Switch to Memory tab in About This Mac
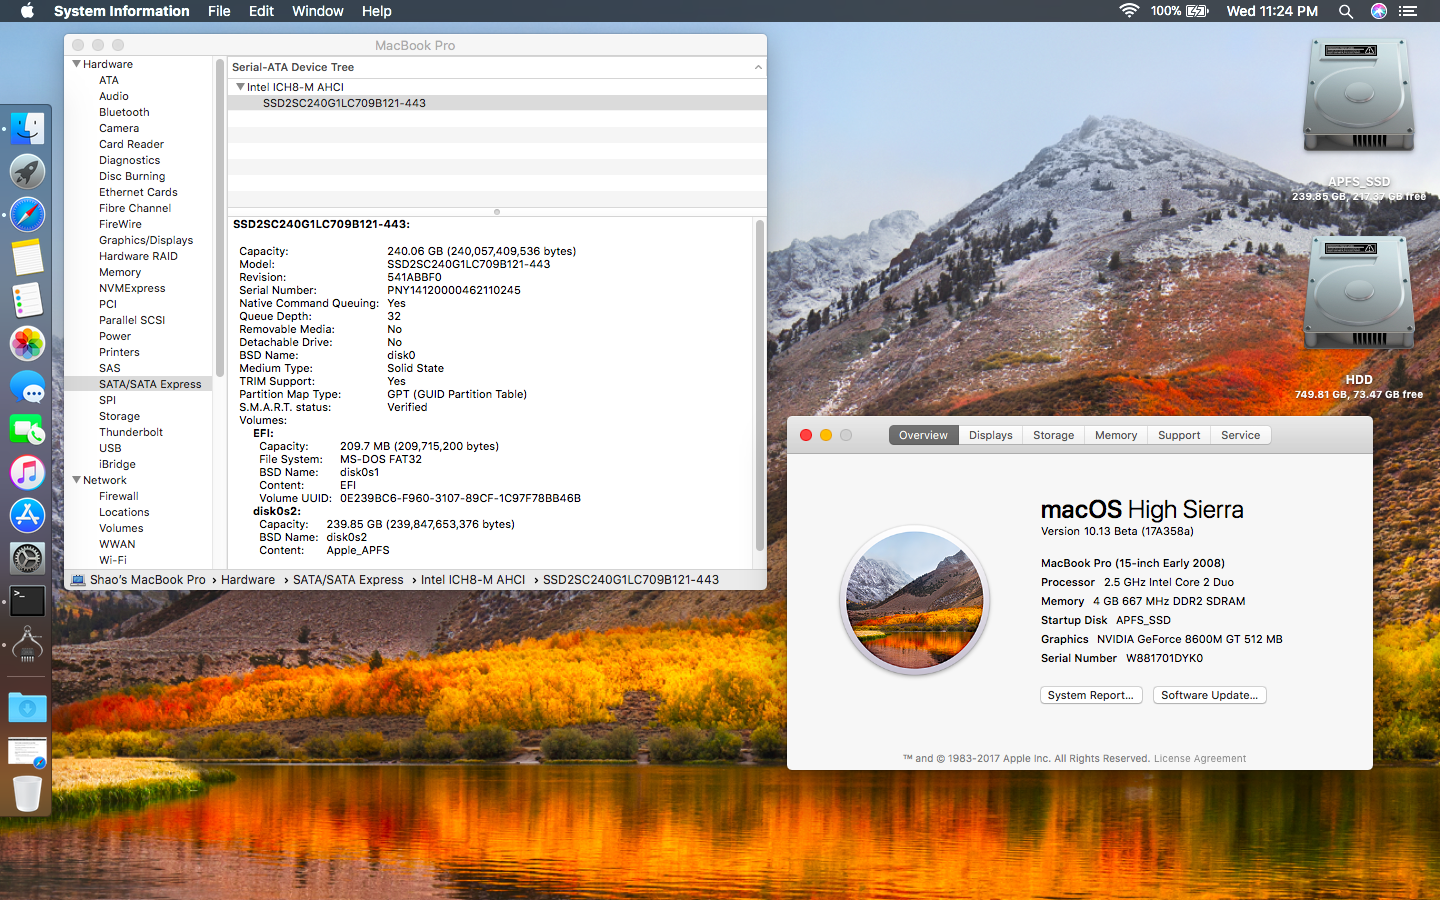This screenshot has width=1440, height=900. coord(1116,435)
